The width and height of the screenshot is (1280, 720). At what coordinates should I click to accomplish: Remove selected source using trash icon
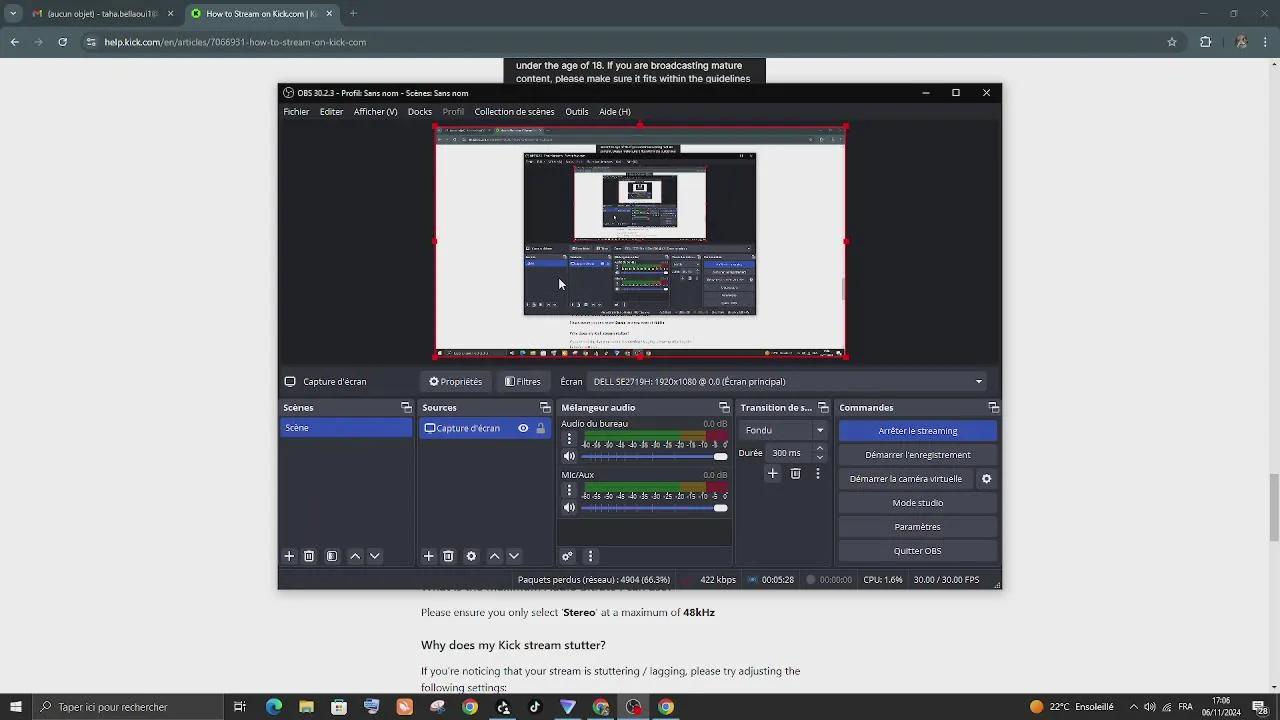tap(448, 556)
